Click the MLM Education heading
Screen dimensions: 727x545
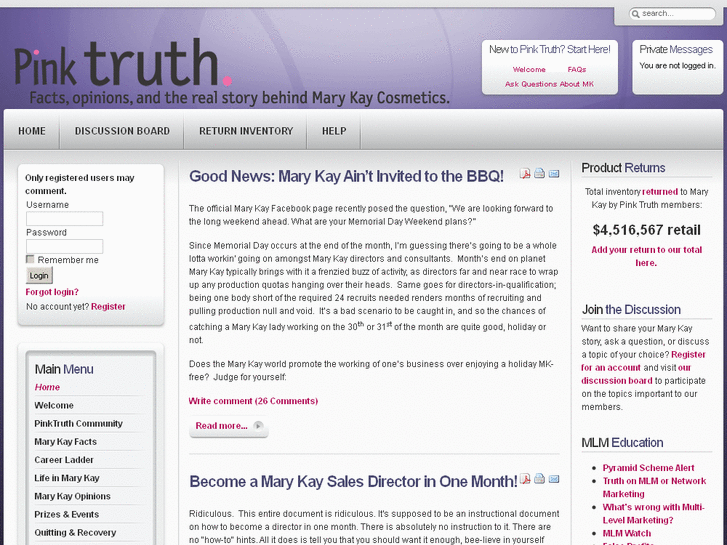pyautogui.click(x=622, y=442)
